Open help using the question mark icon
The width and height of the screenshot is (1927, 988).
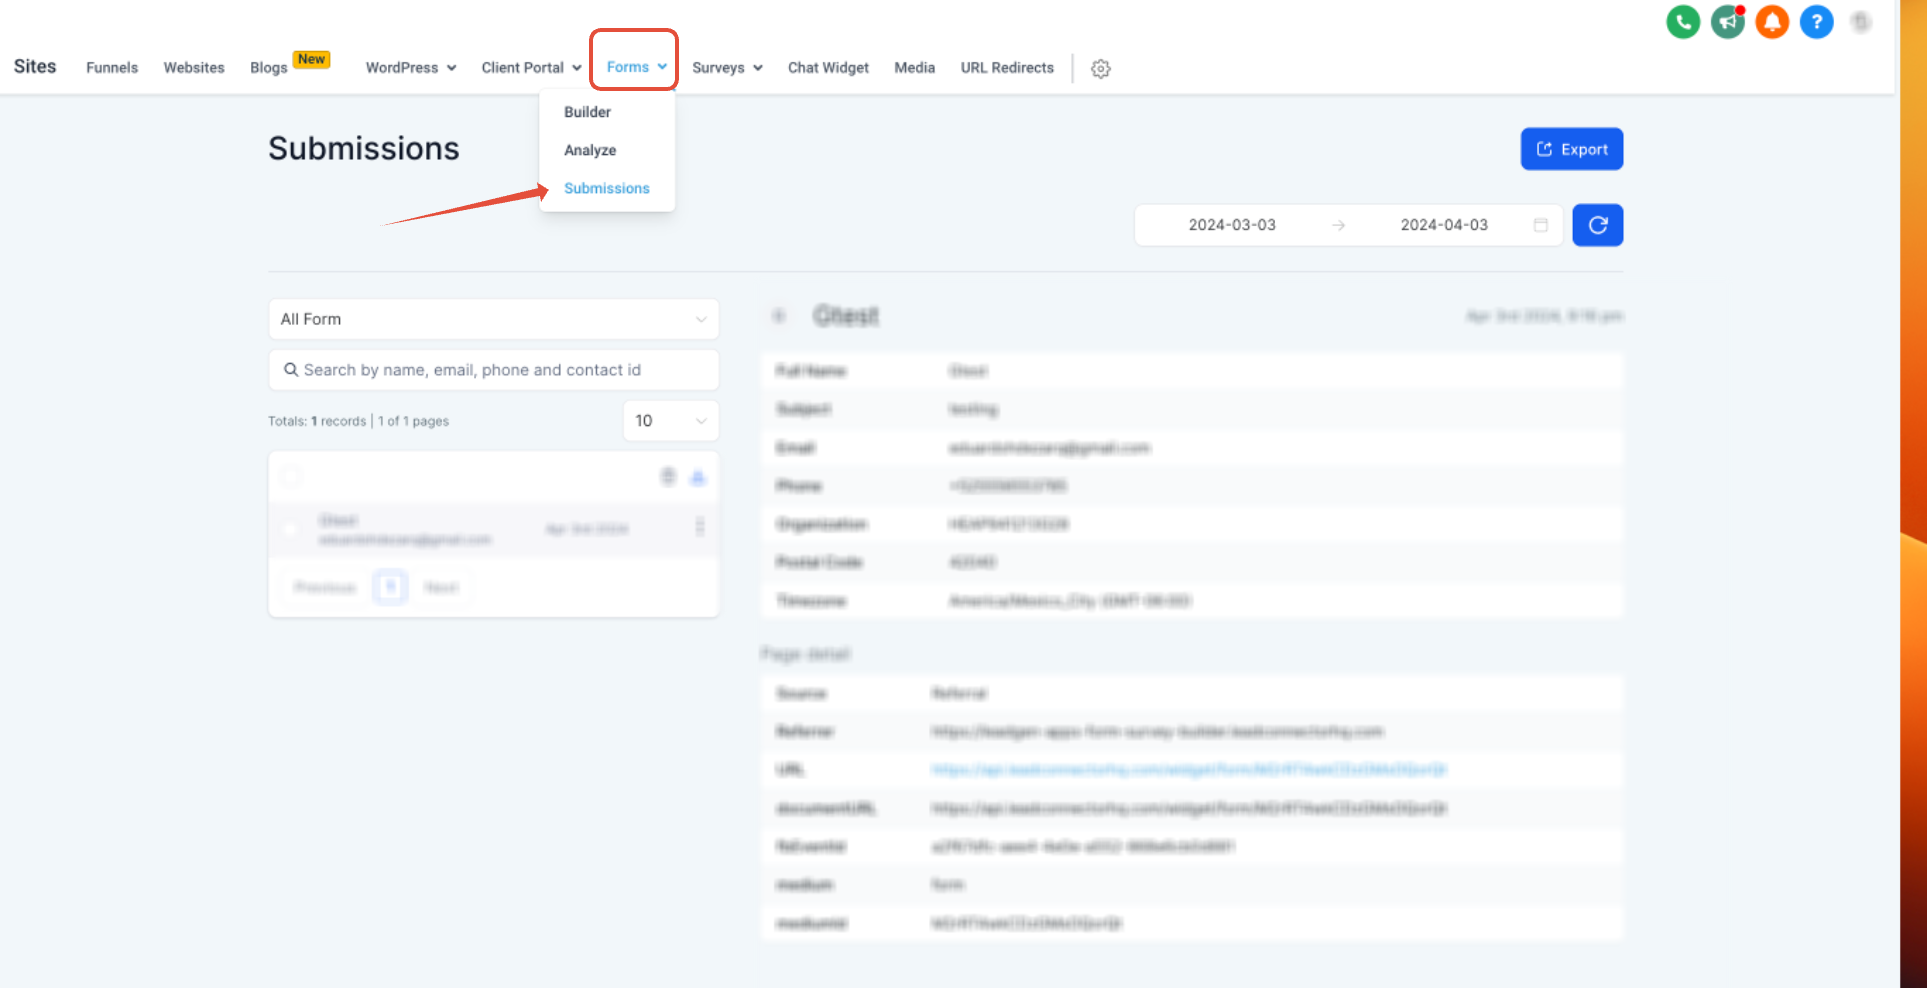point(1817,21)
